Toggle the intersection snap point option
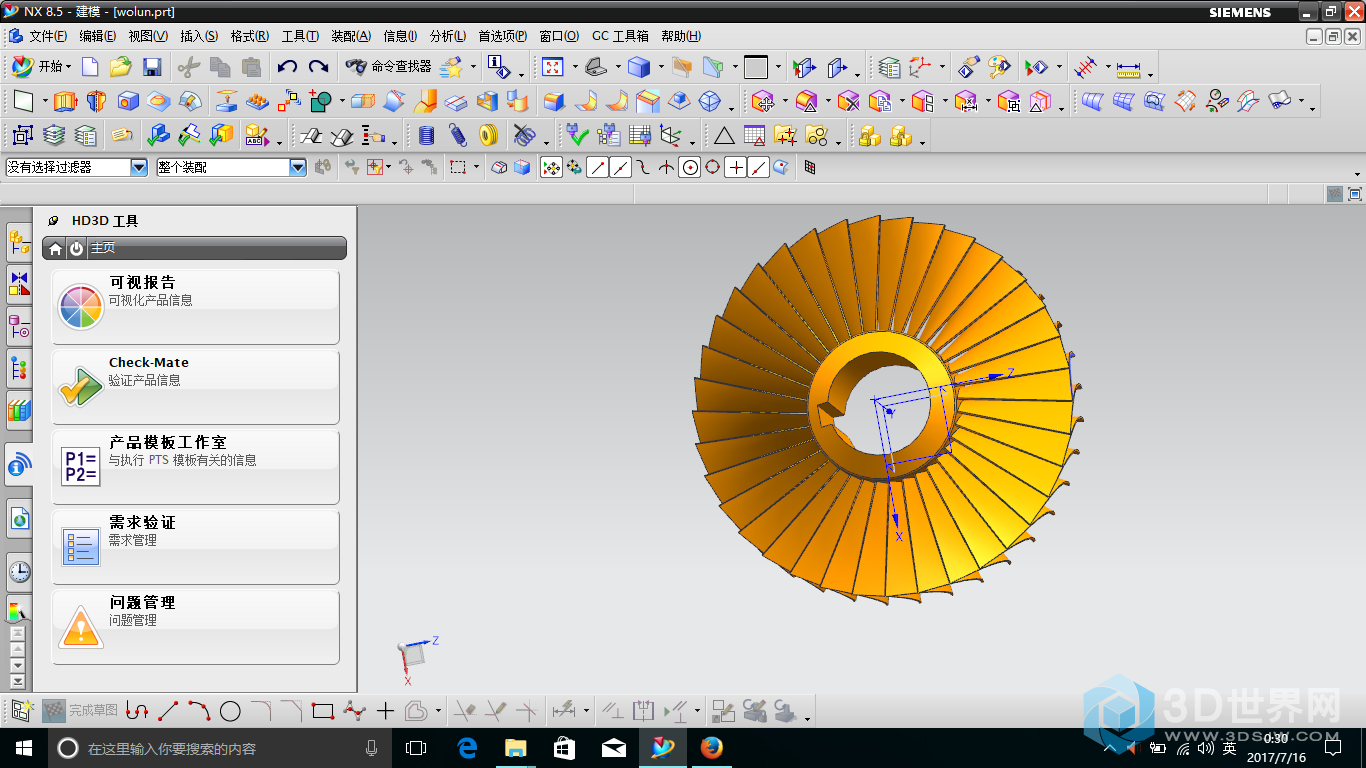Viewport: 1366px width, 768px height. coord(667,168)
